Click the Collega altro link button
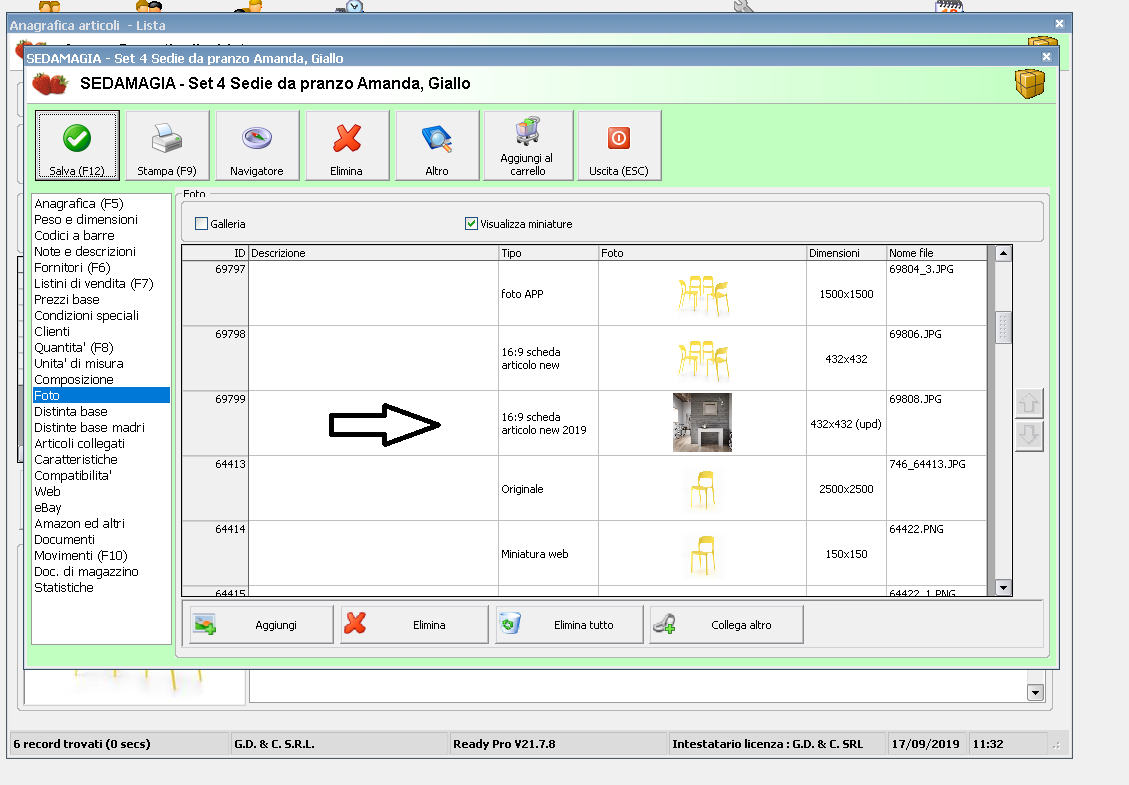This screenshot has height=785, width=1129. pos(727,624)
